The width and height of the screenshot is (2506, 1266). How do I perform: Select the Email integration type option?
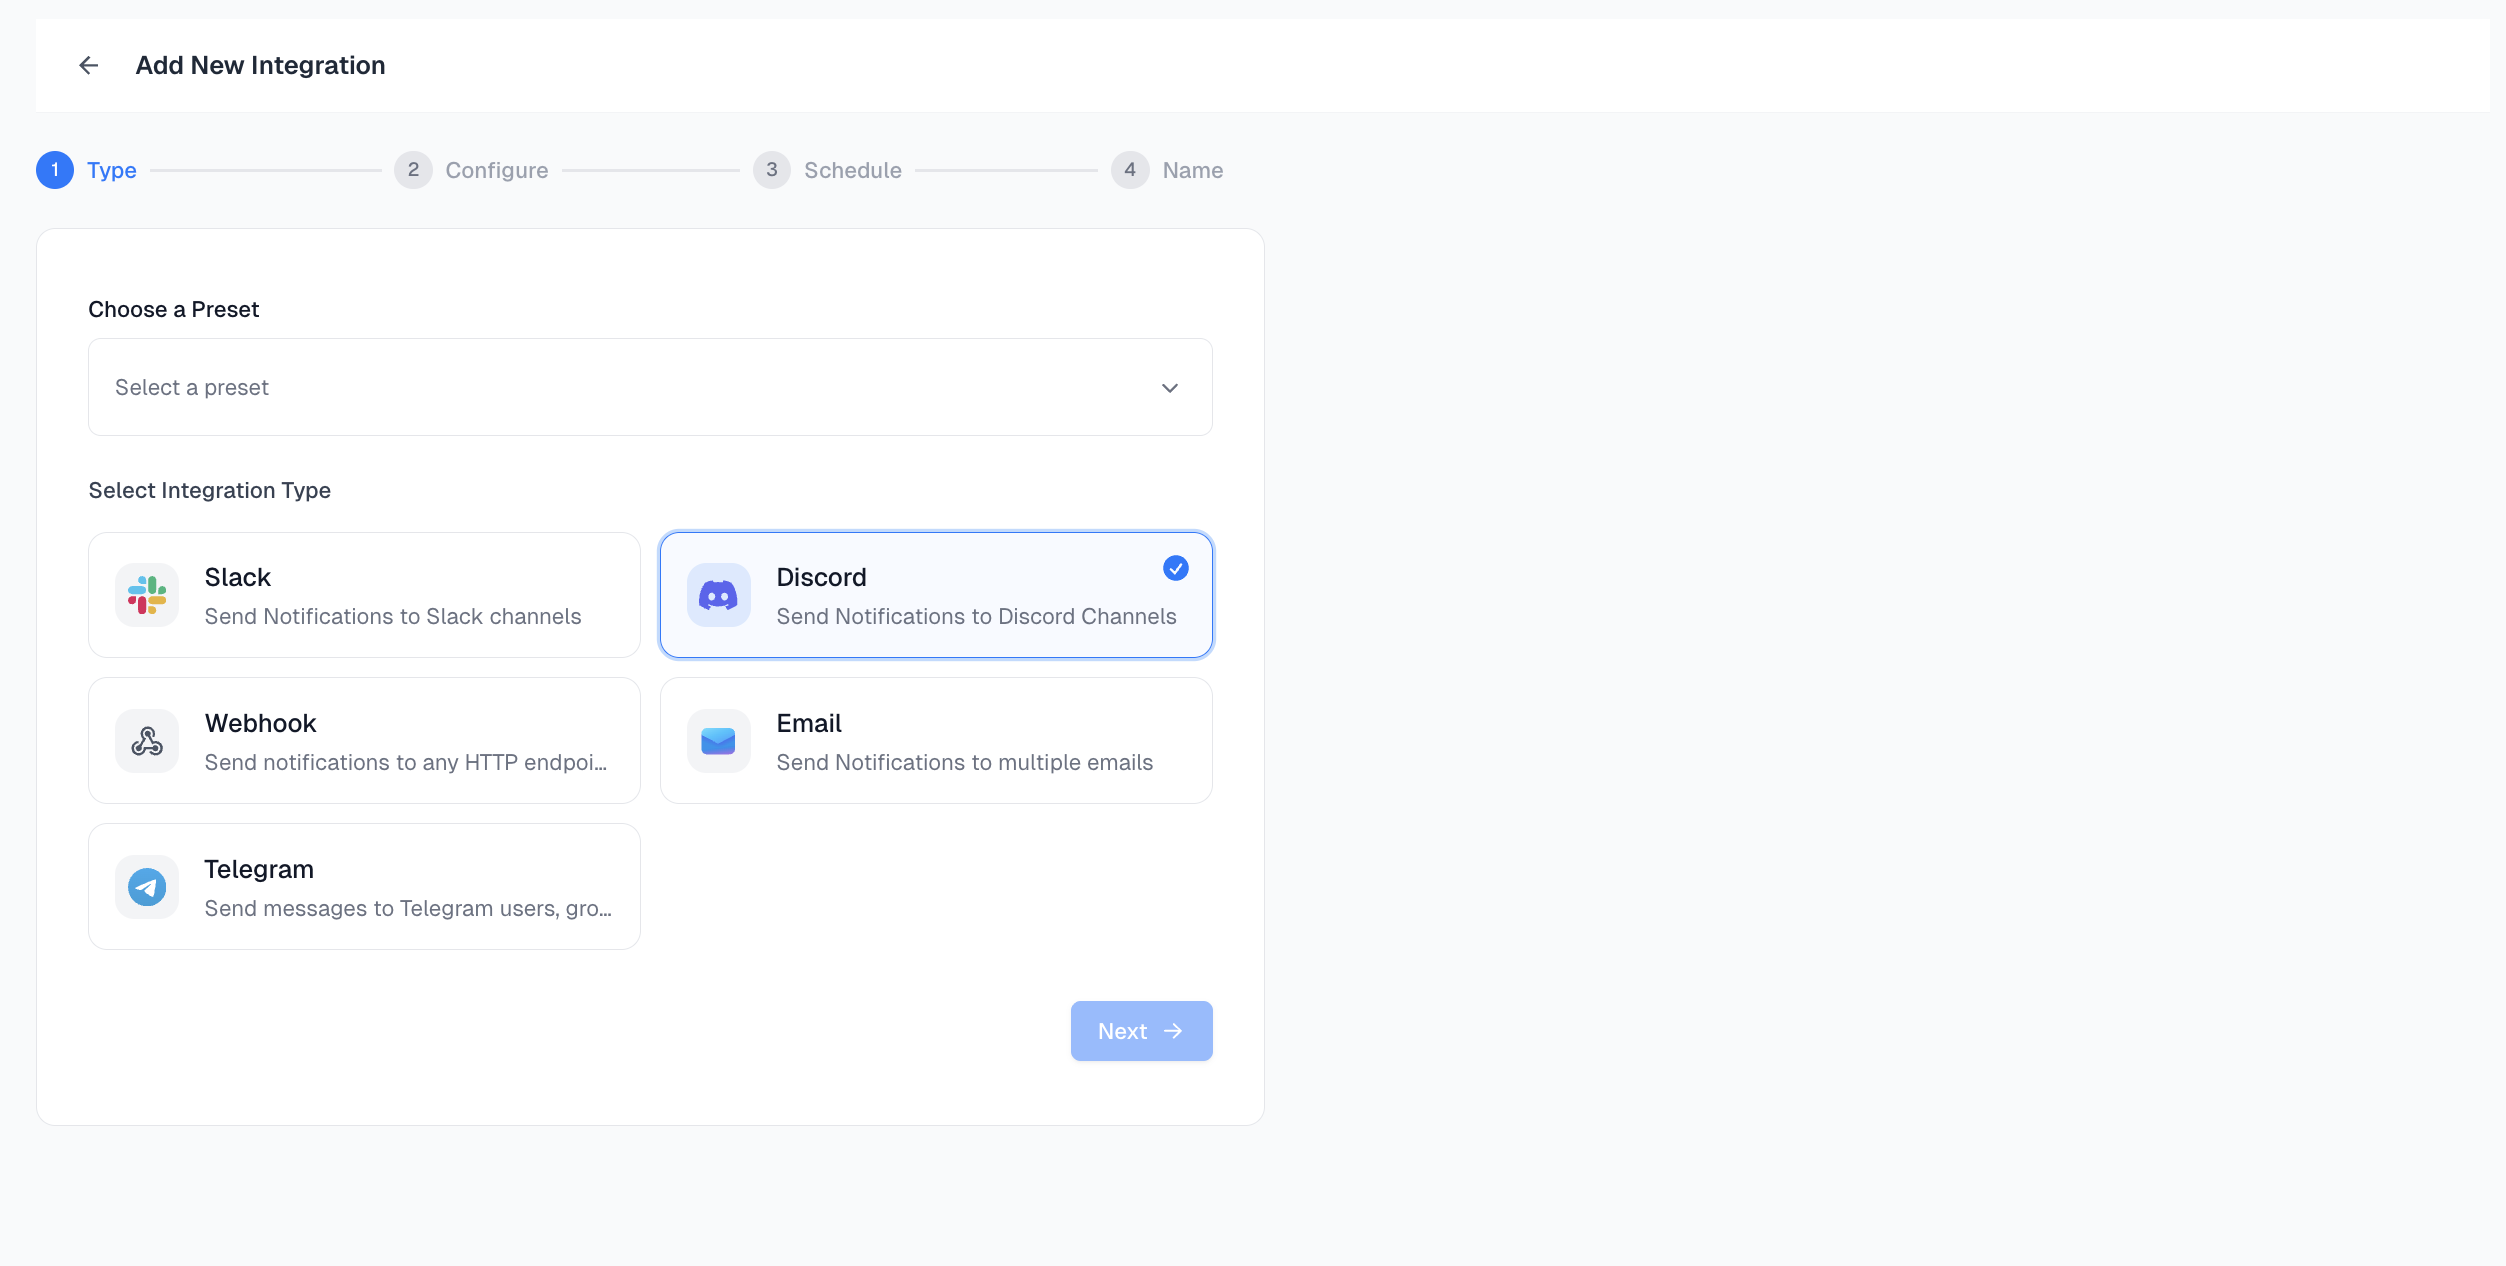[935, 741]
